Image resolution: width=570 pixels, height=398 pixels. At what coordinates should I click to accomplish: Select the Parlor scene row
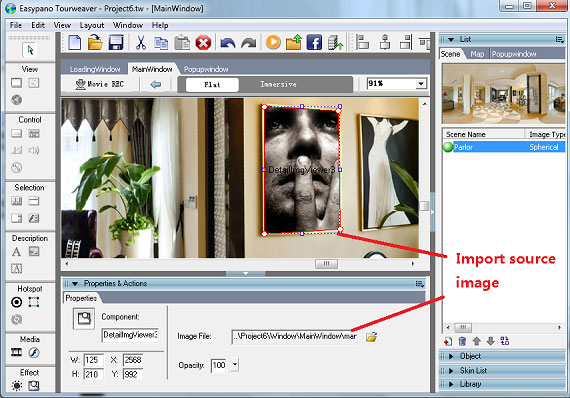503,147
